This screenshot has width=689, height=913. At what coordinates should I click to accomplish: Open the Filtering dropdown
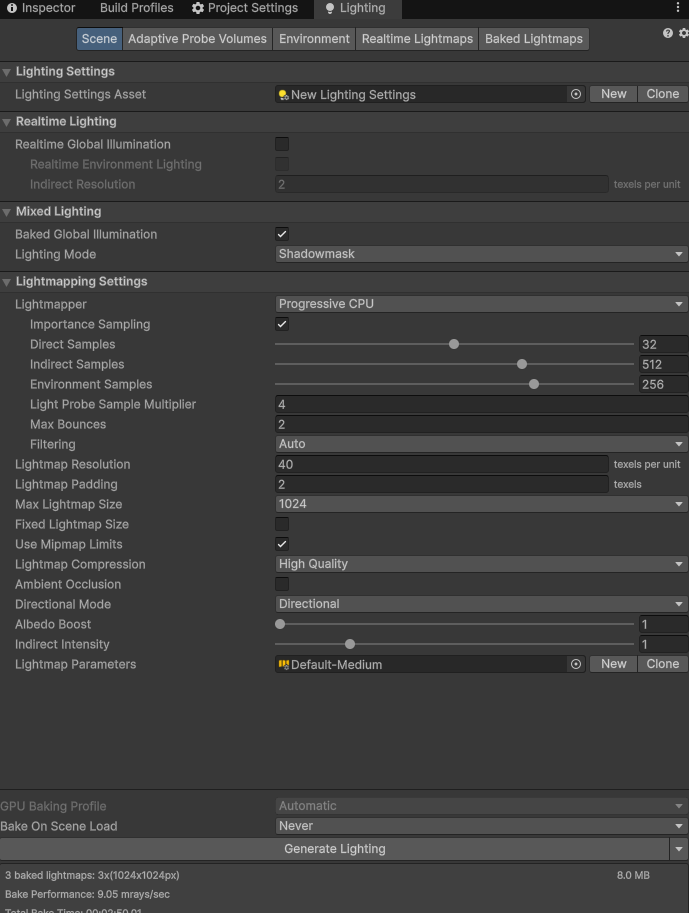coord(481,444)
